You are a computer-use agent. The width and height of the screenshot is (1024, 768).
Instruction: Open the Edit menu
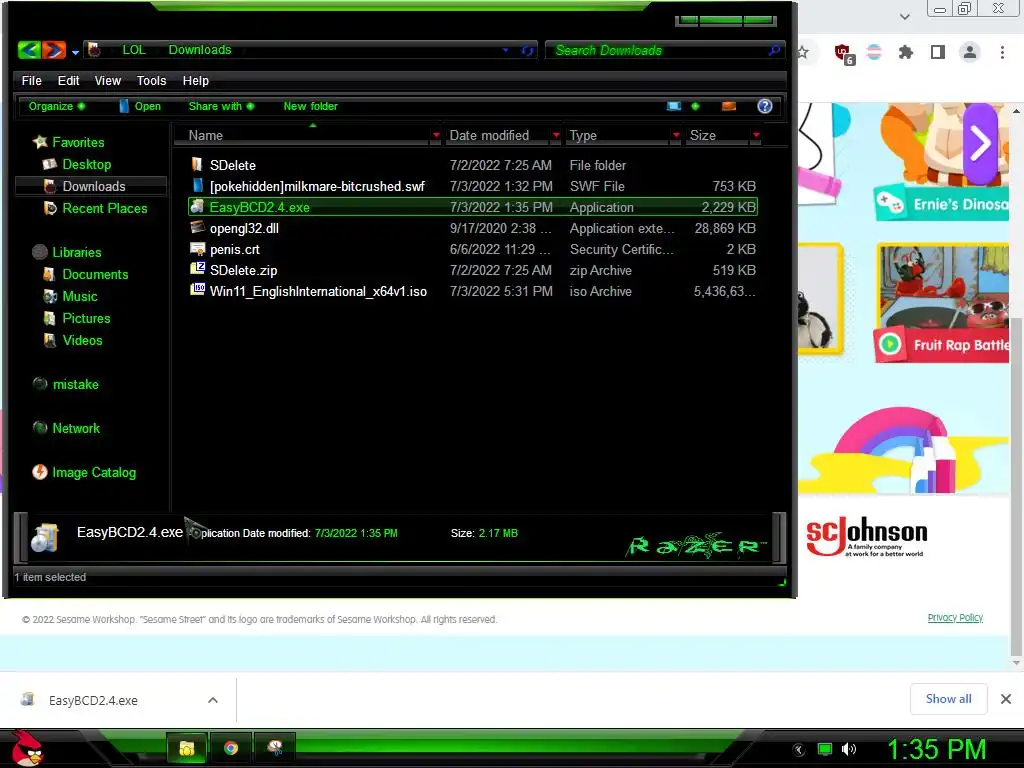click(x=68, y=80)
